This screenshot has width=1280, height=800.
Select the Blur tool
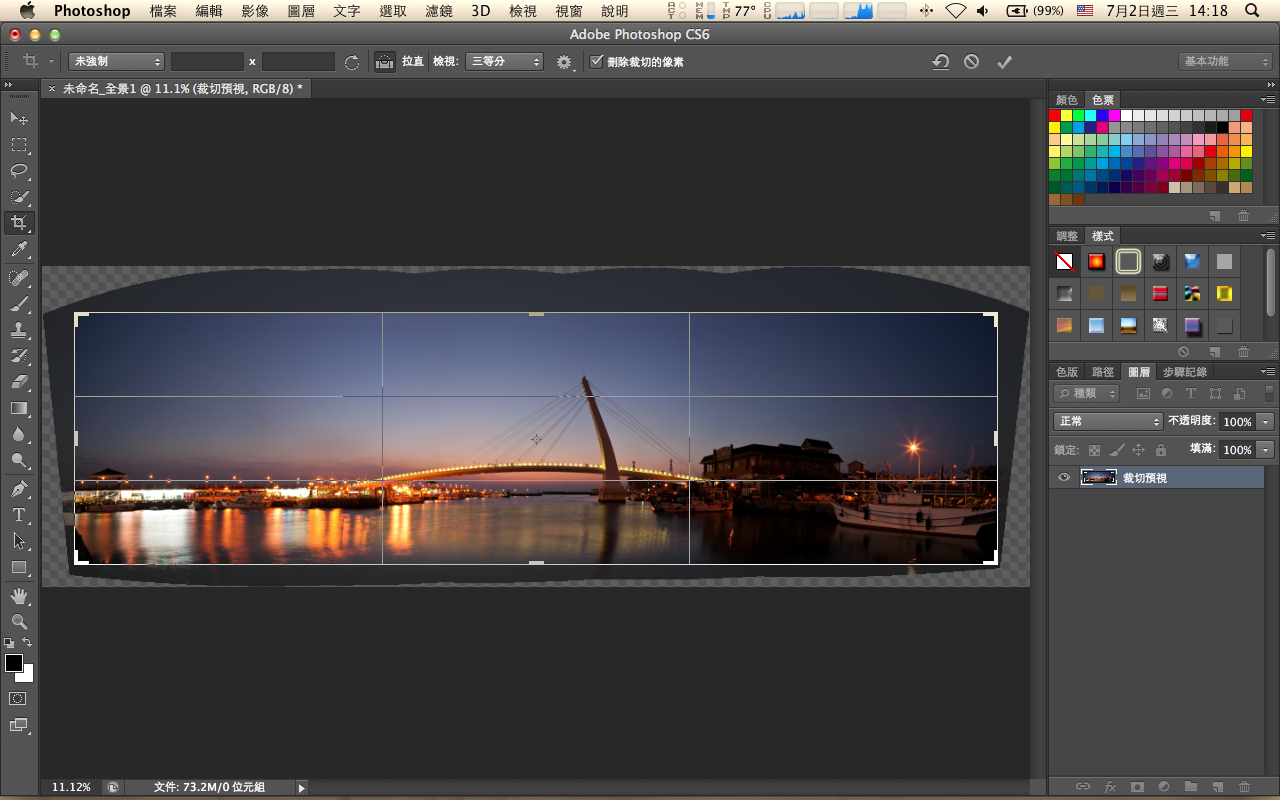click(19, 434)
